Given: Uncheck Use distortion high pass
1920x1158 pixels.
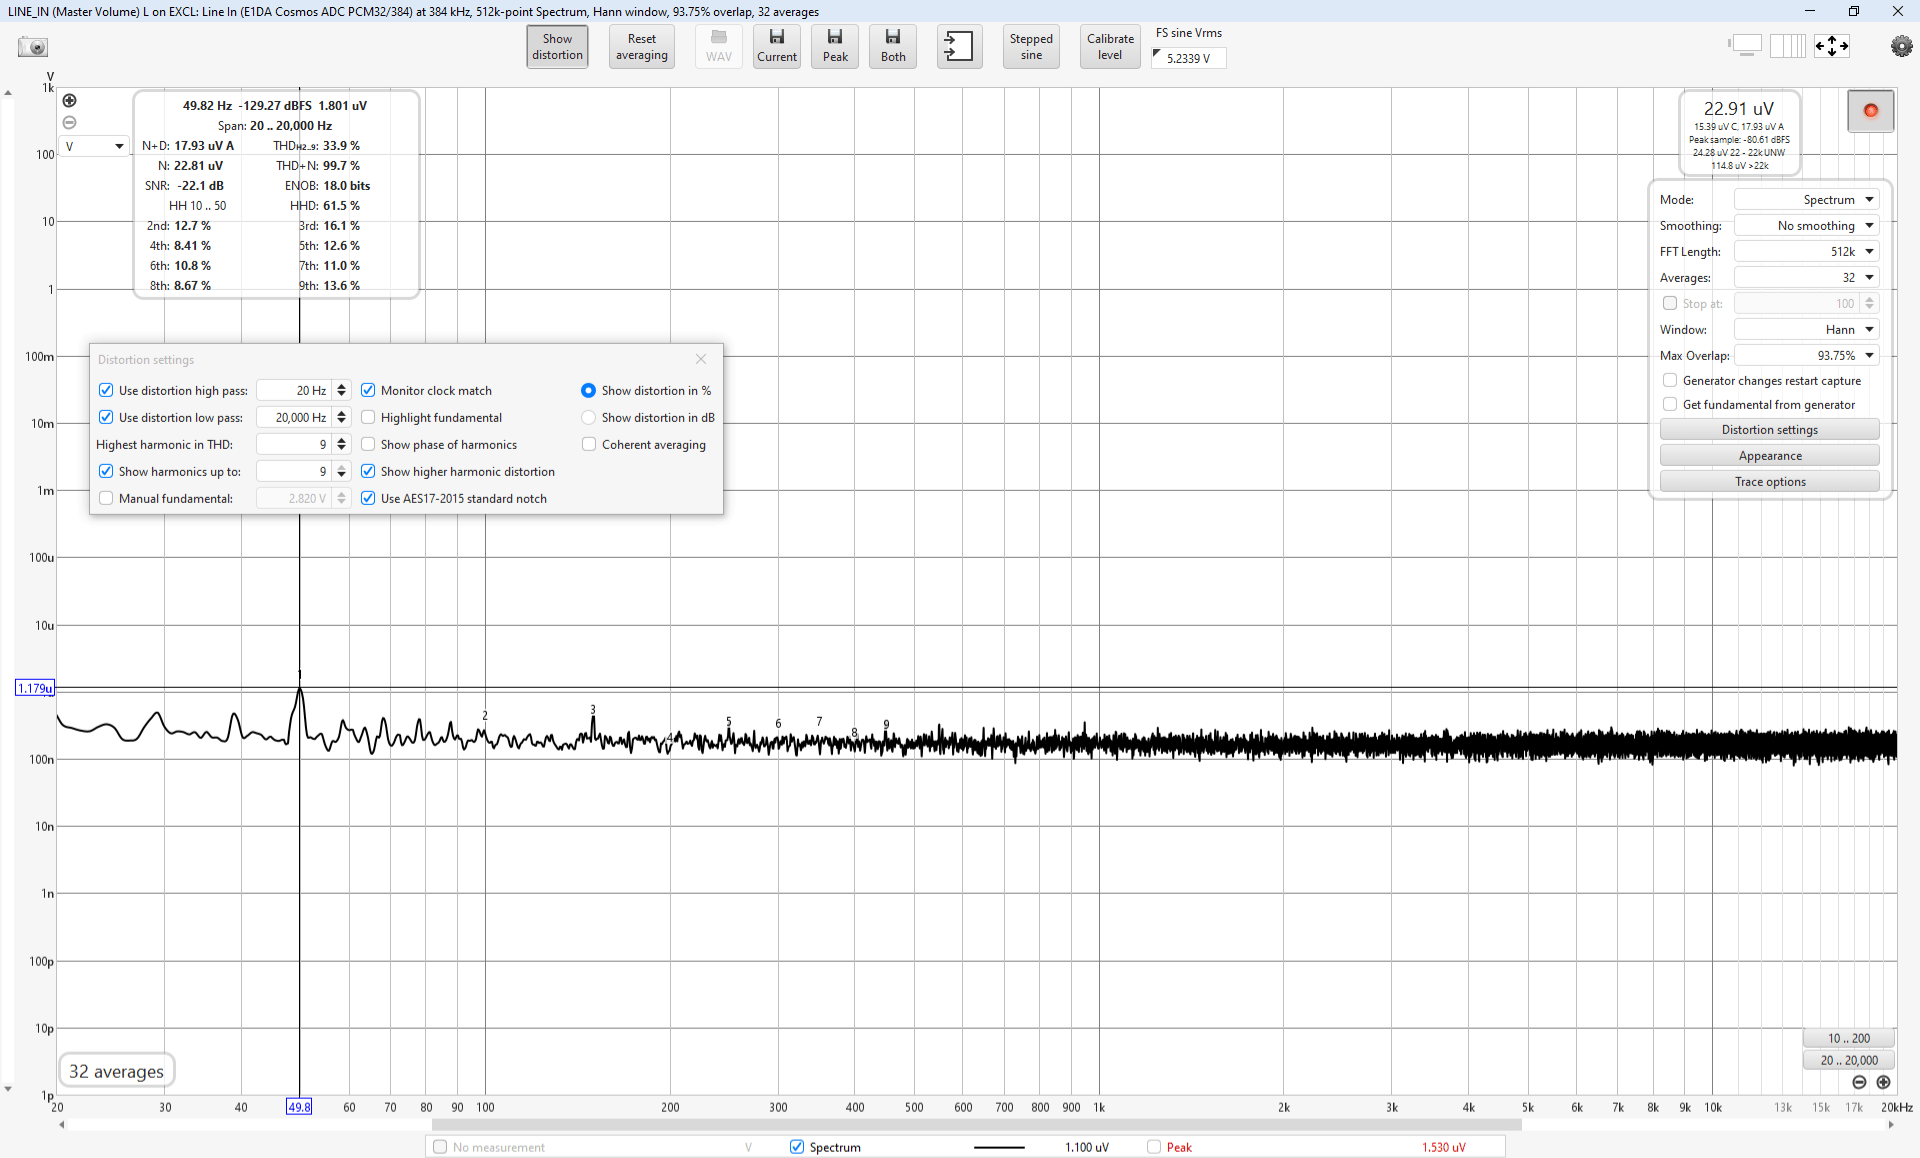Looking at the screenshot, I should [x=106, y=390].
